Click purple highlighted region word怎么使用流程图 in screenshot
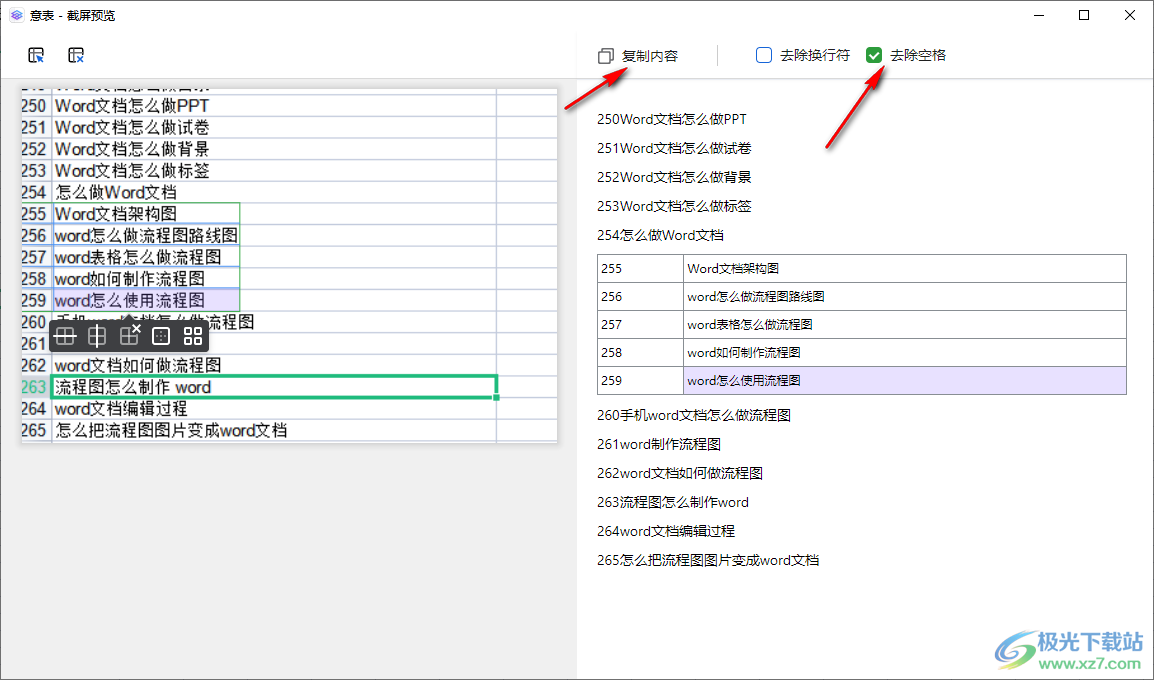 146,300
